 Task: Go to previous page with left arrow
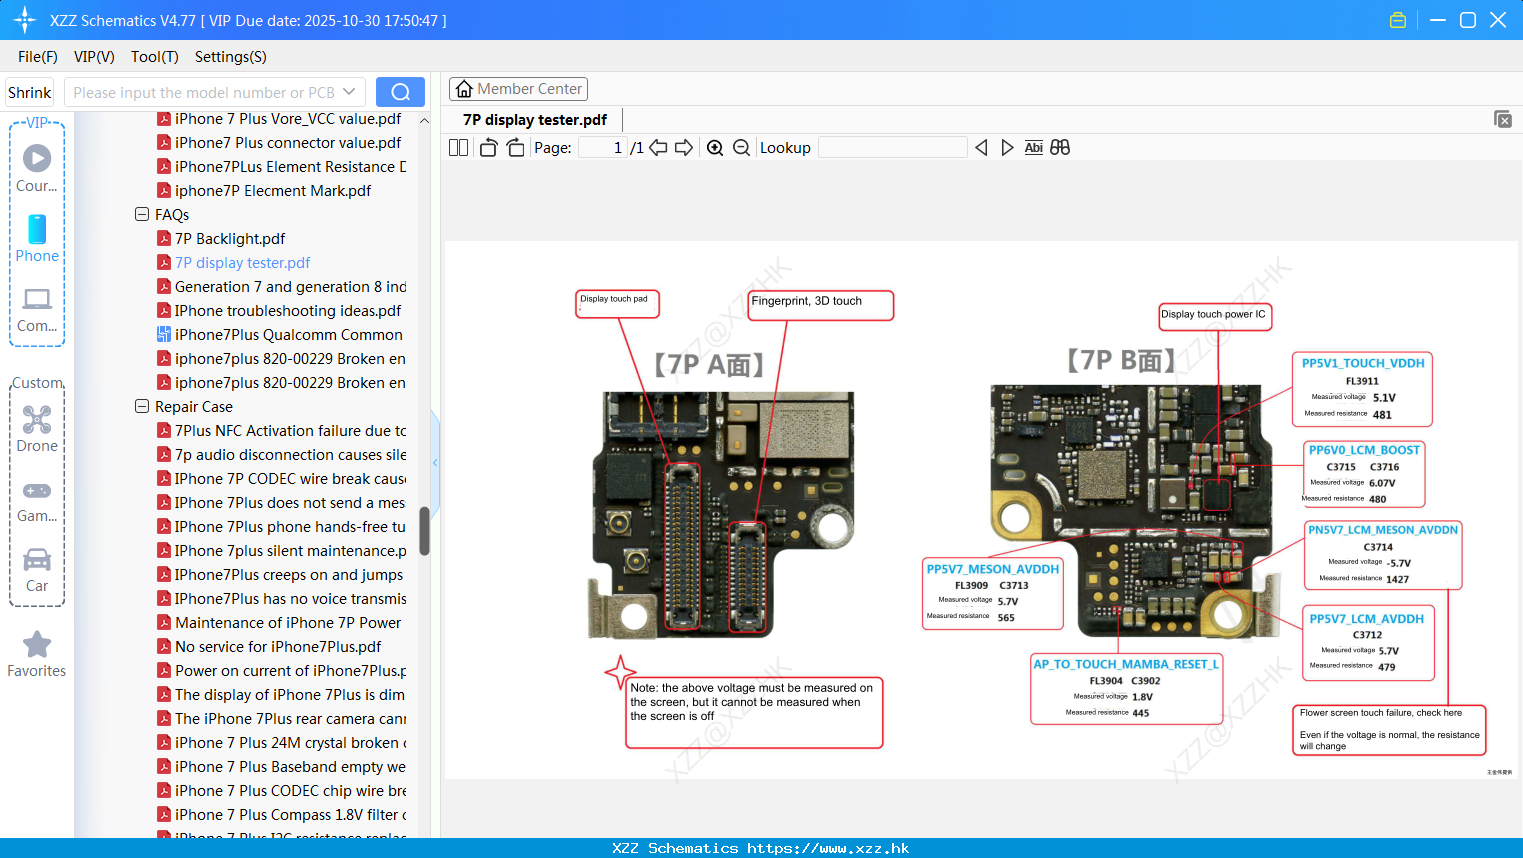(658, 148)
